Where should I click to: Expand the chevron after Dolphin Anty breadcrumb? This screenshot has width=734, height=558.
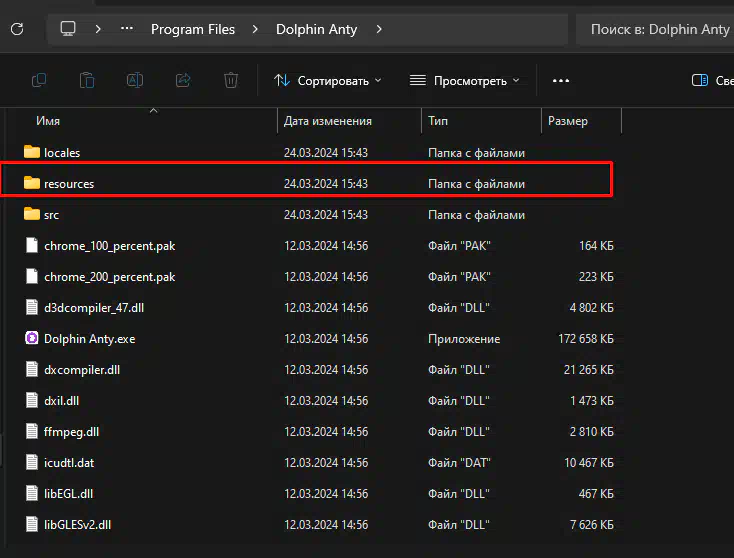(x=379, y=29)
